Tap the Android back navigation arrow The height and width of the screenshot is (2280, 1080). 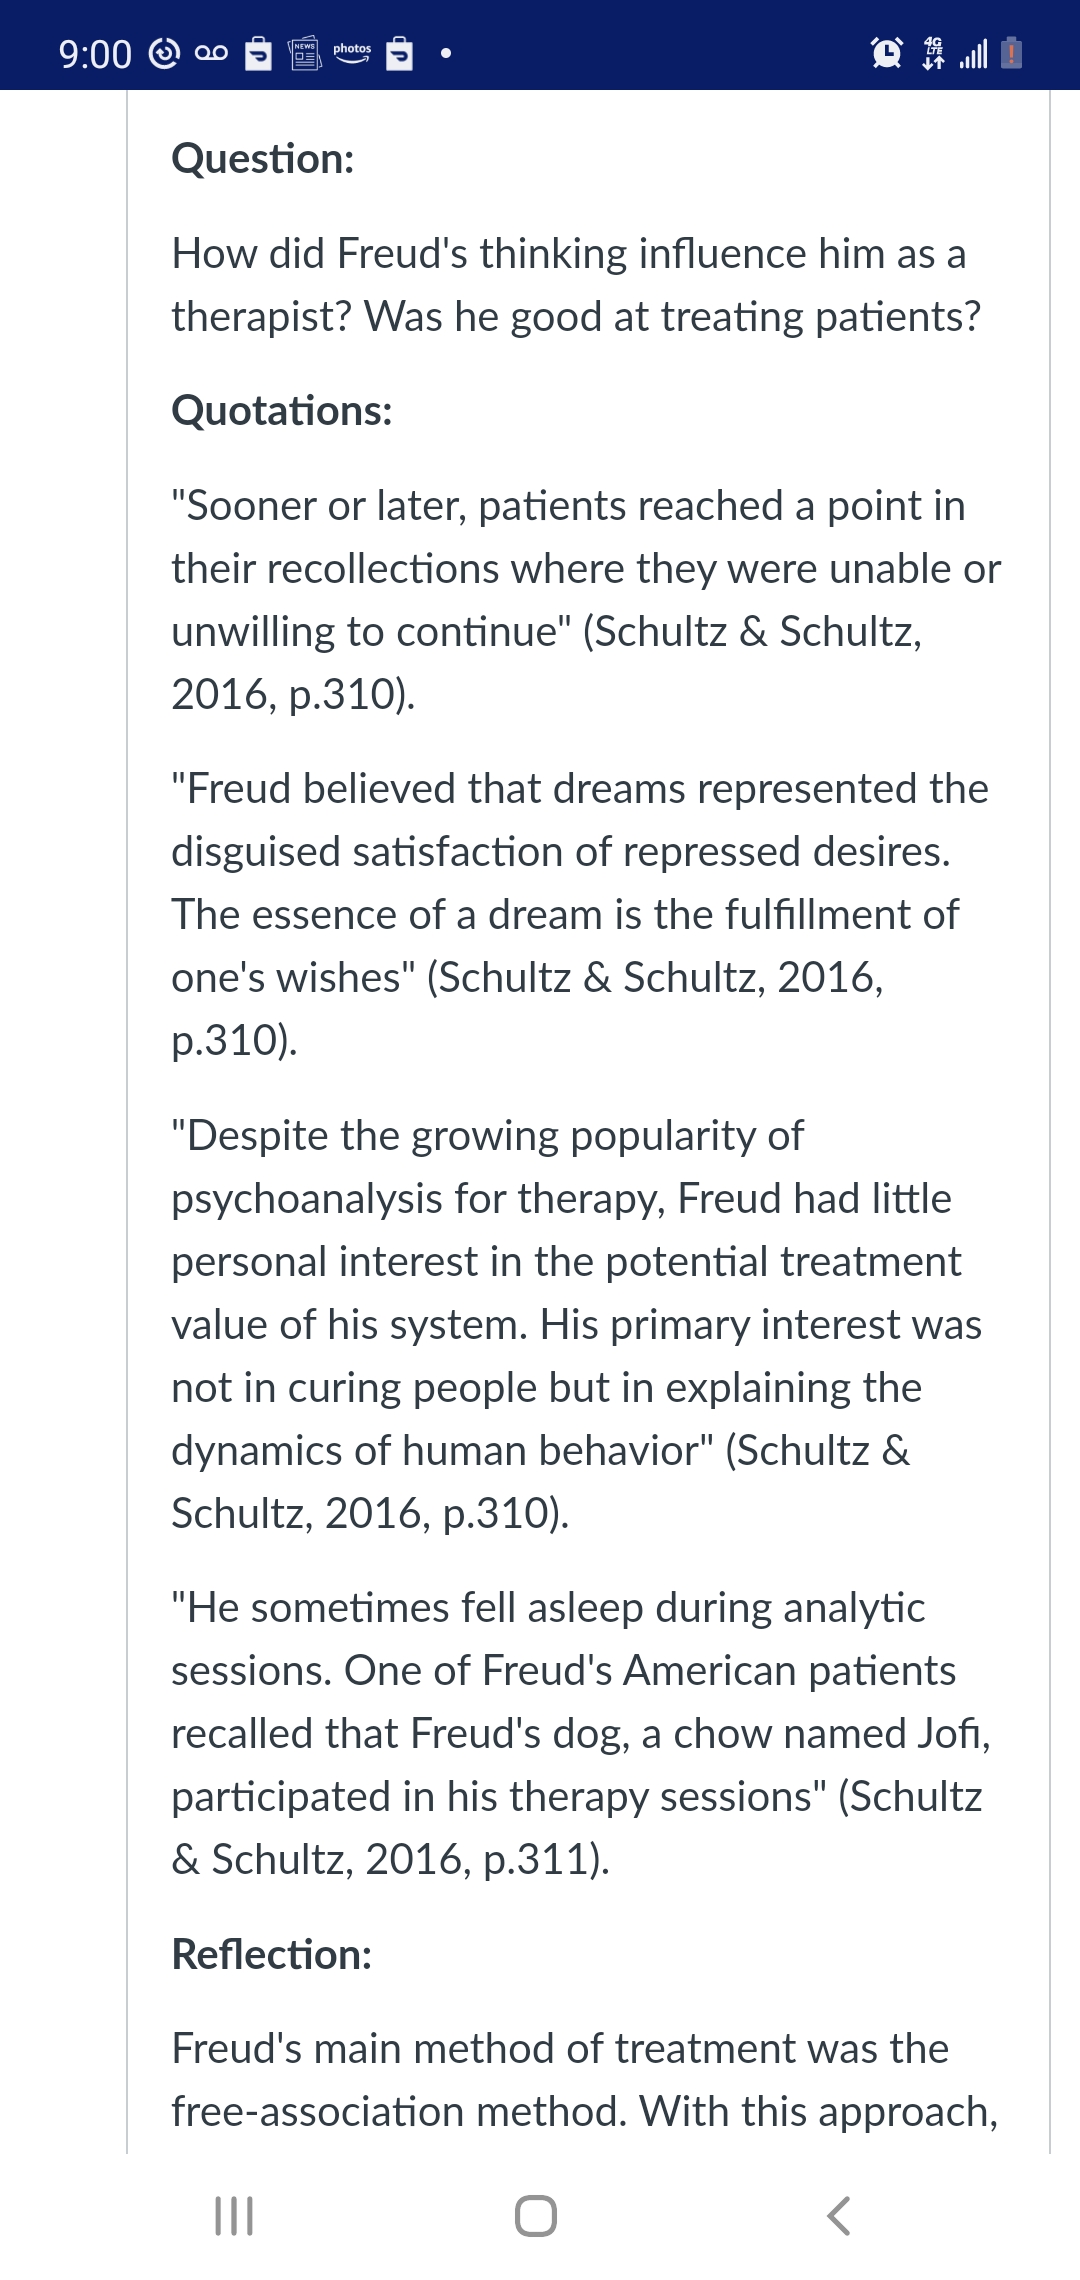(839, 2216)
